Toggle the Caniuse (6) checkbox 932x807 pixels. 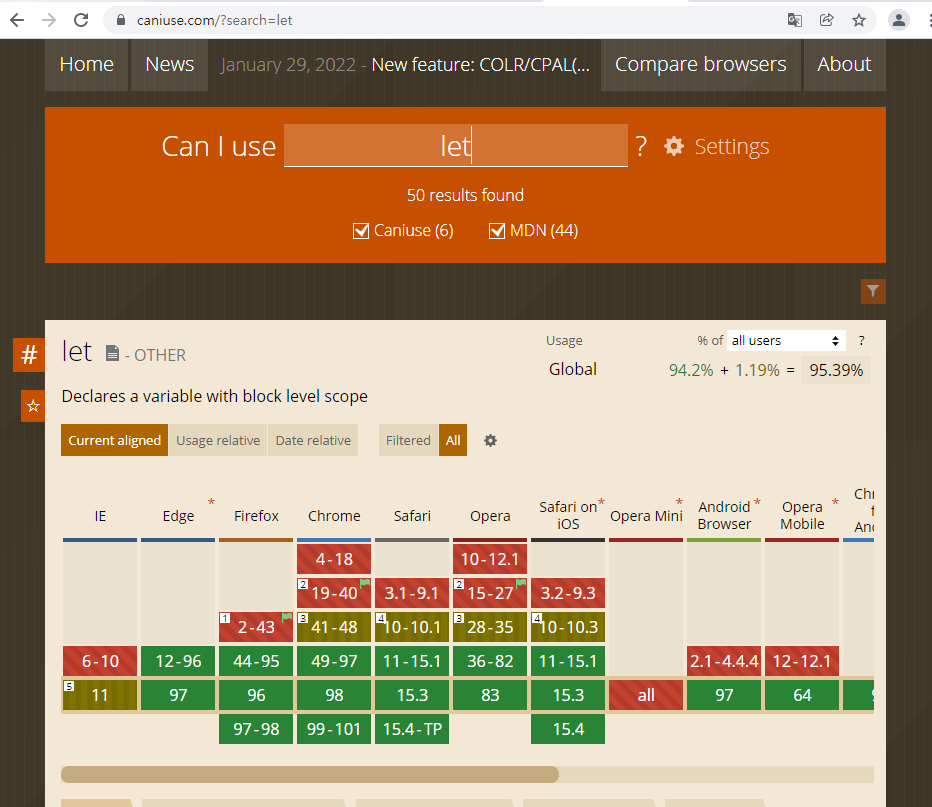pyautogui.click(x=361, y=231)
